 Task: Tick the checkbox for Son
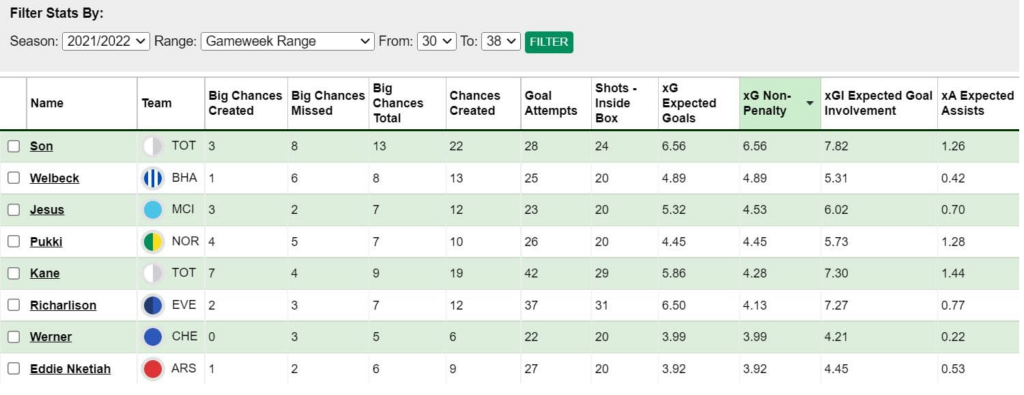(14, 146)
